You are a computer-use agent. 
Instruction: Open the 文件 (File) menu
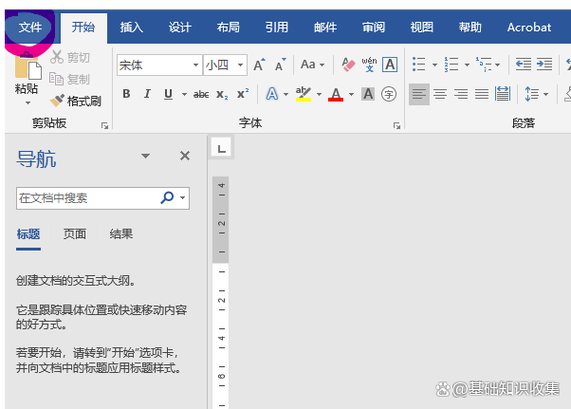[30, 27]
